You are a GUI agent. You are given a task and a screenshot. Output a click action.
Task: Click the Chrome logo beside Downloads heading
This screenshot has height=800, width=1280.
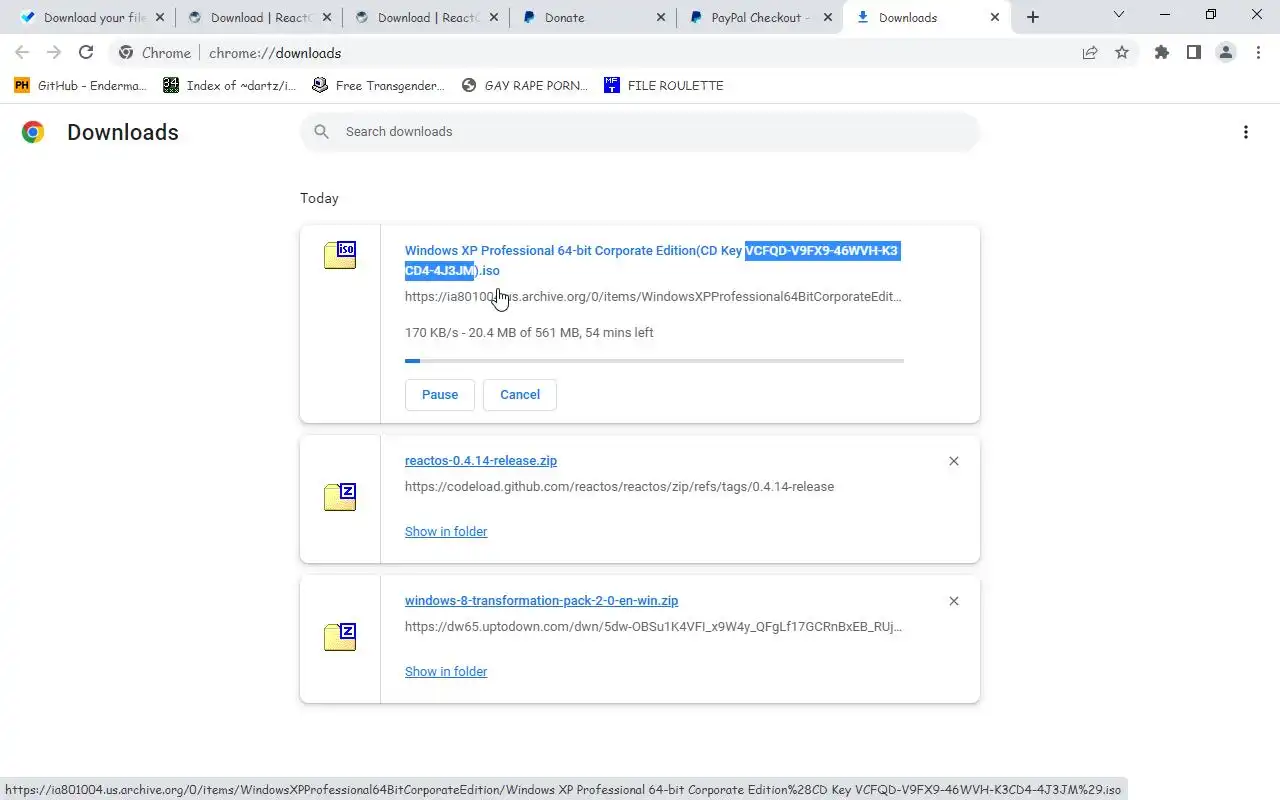tap(33, 132)
